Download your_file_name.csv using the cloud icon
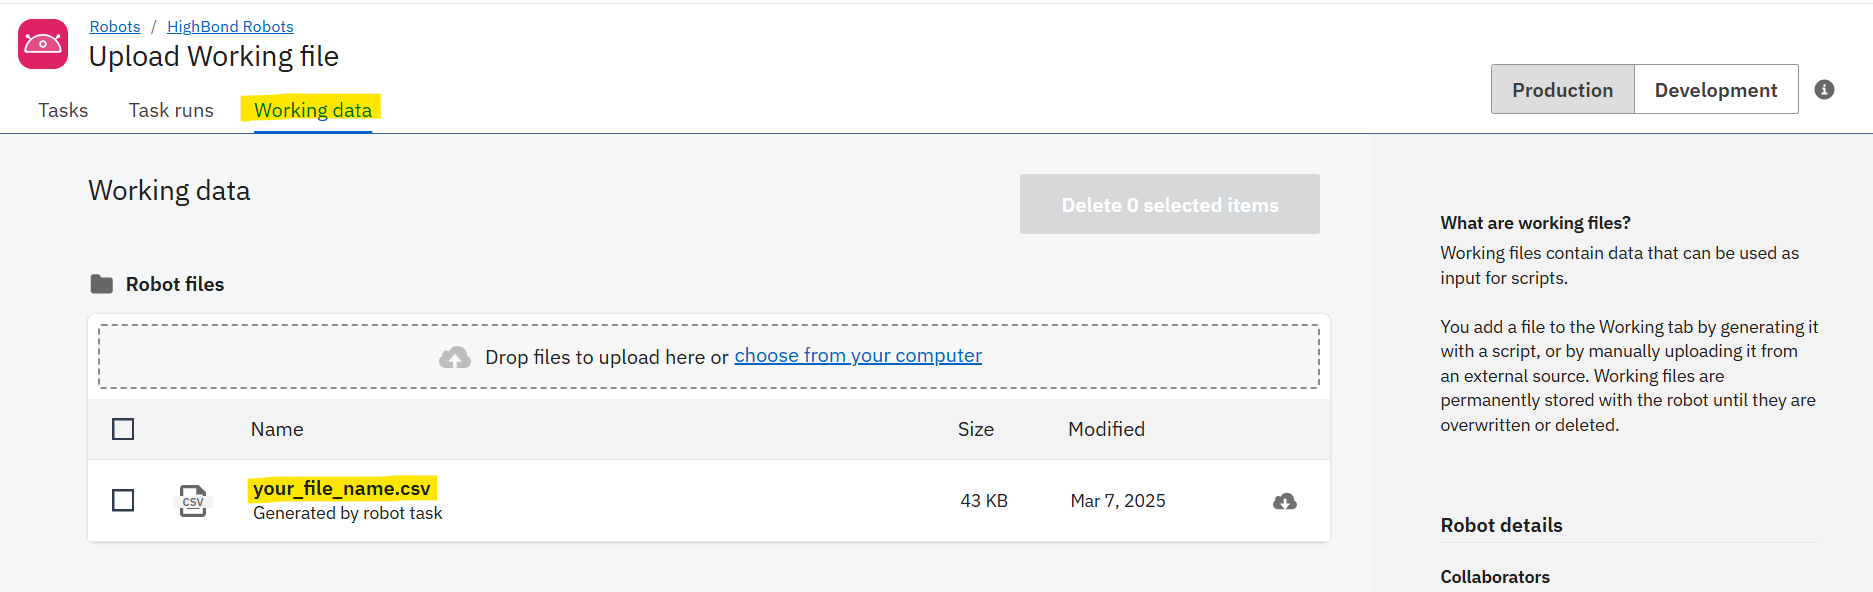The image size is (1873, 592). click(1285, 501)
